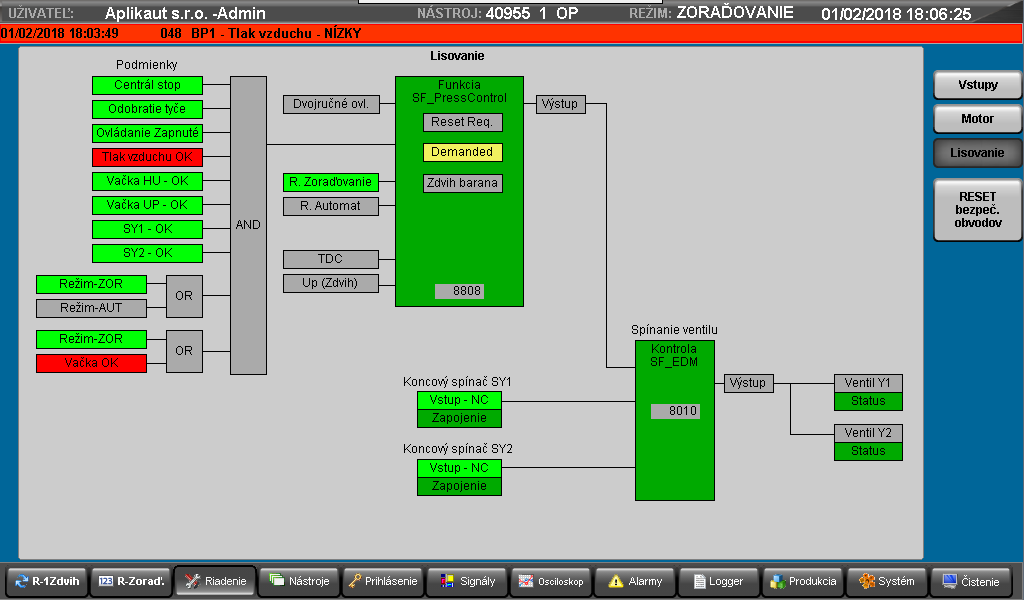The image size is (1024, 600).
Task: Click the SY1 - OK indicator
Action: tap(148, 229)
